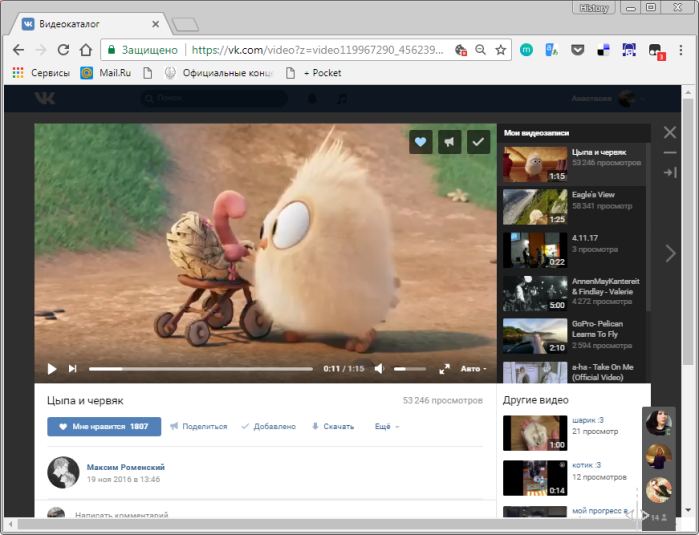Enter fullscreen mode
The image size is (699, 535).
tap(444, 369)
